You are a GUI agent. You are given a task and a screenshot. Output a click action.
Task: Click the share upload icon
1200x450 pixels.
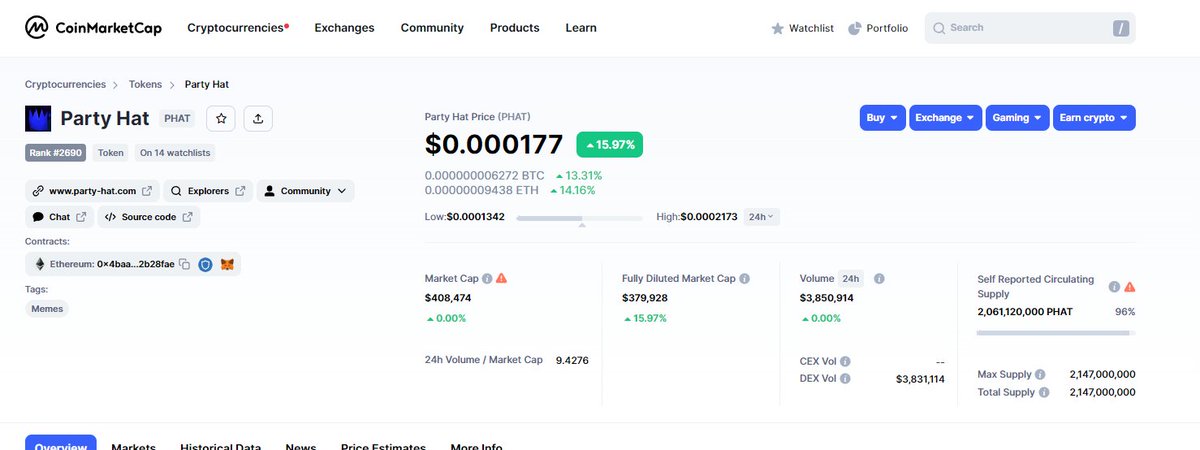258,118
